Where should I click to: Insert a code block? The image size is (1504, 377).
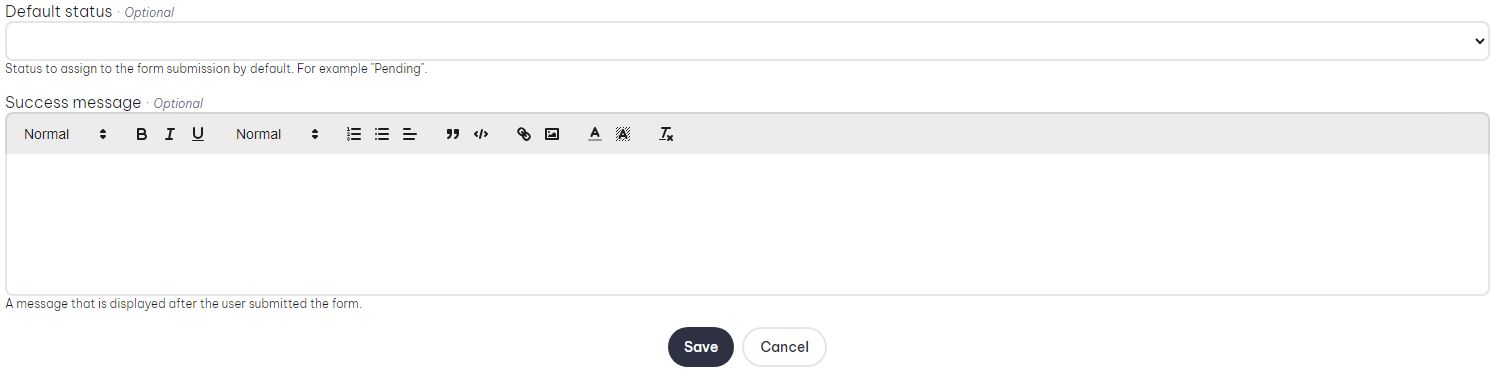(x=481, y=134)
